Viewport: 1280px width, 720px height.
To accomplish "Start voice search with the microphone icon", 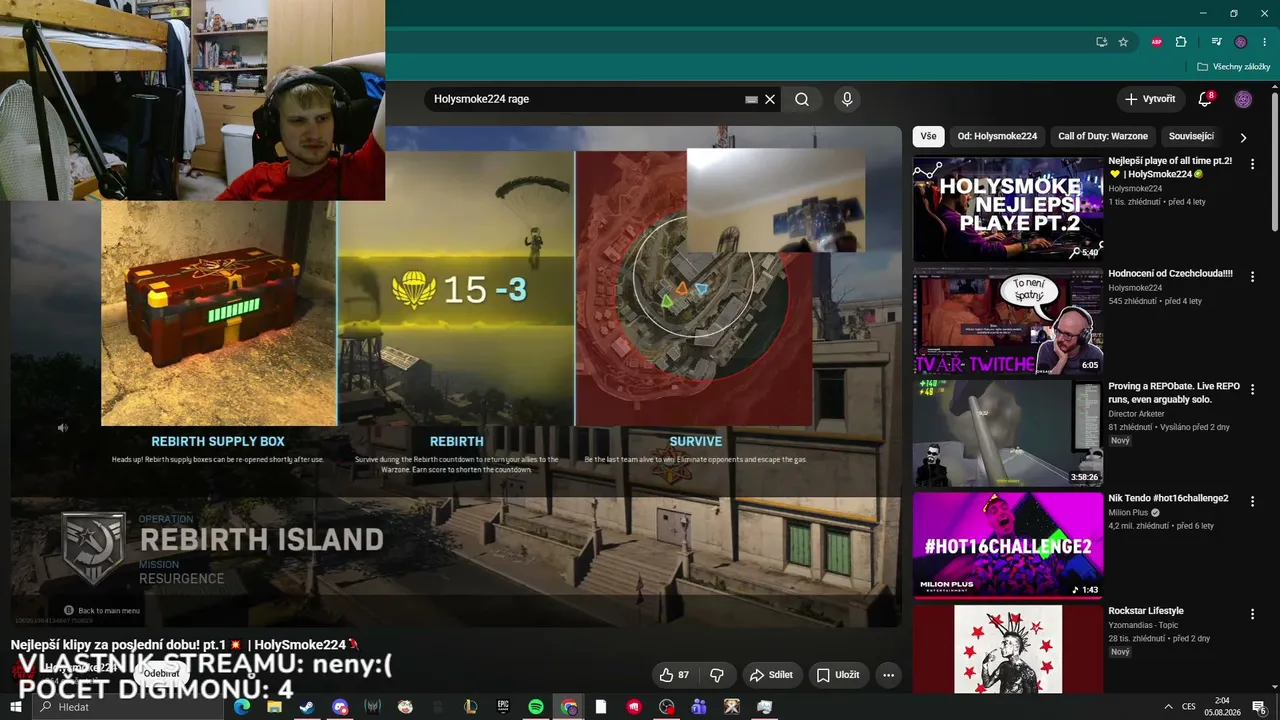I will (x=847, y=99).
